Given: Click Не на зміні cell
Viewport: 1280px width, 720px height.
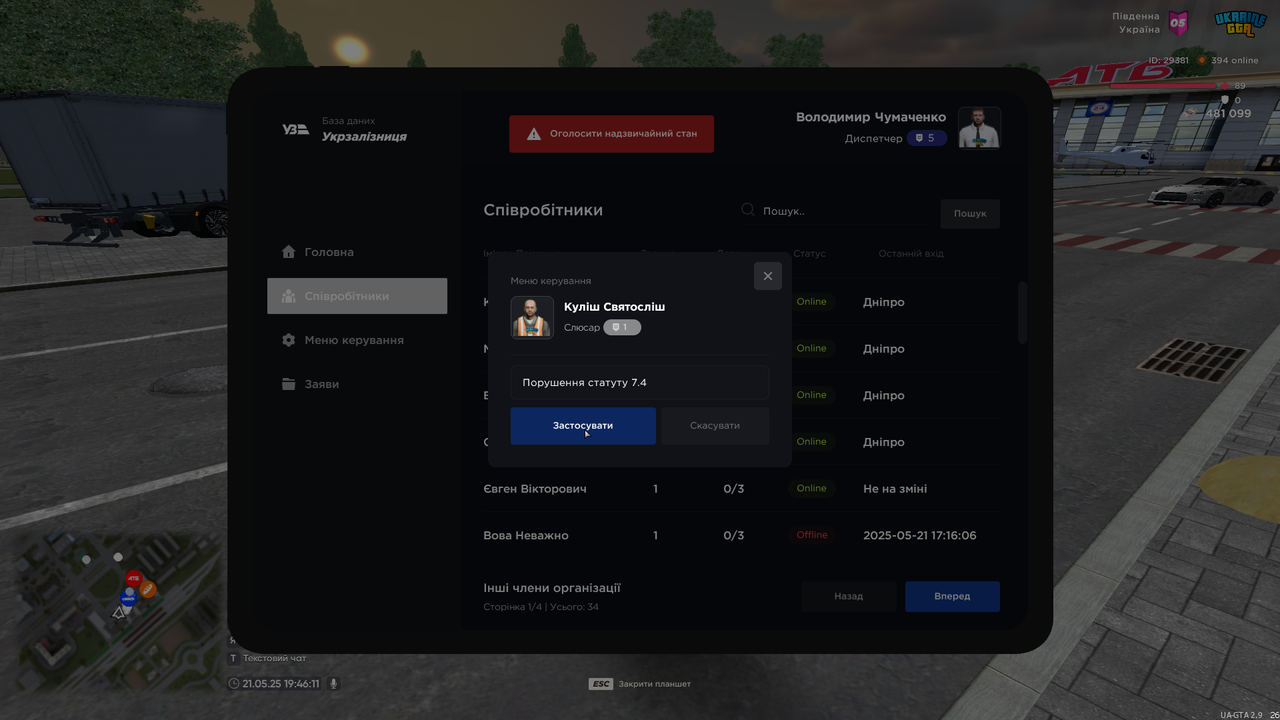Looking at the screenshot, I should point(895,489).
